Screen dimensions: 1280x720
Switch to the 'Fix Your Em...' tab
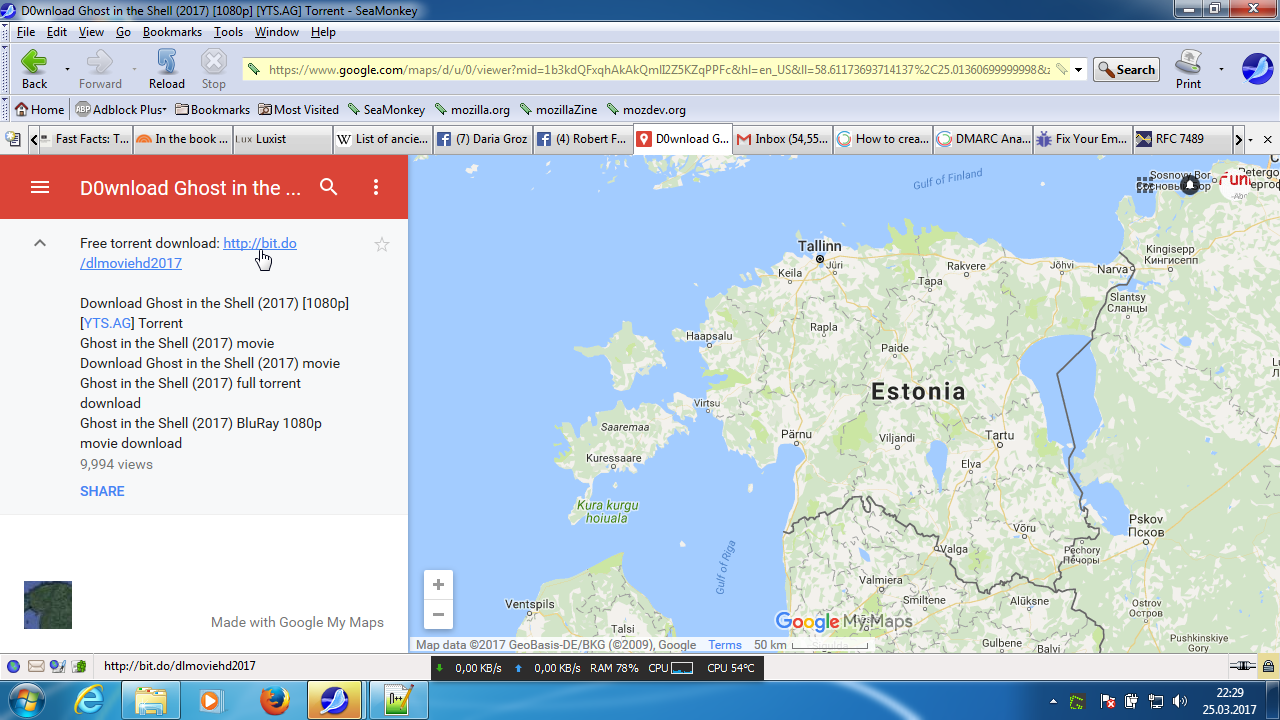(1082, 139)
